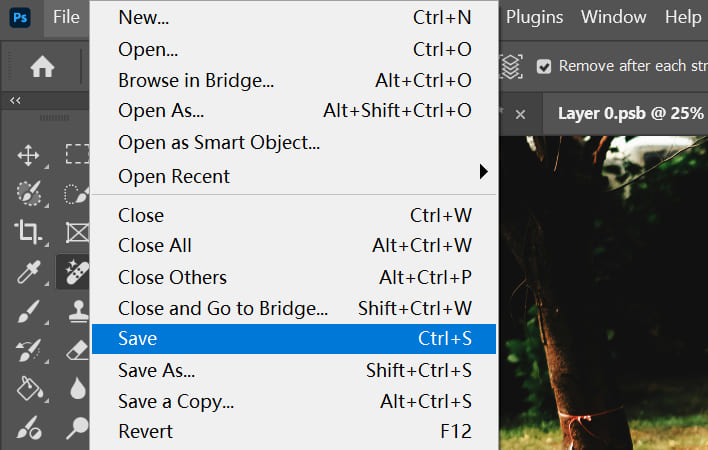The width and height of the screenshot is (708, 450).
Task: Collapse the toolbar with double arrows
Action: pyautogui.click(x=15, y=100)
